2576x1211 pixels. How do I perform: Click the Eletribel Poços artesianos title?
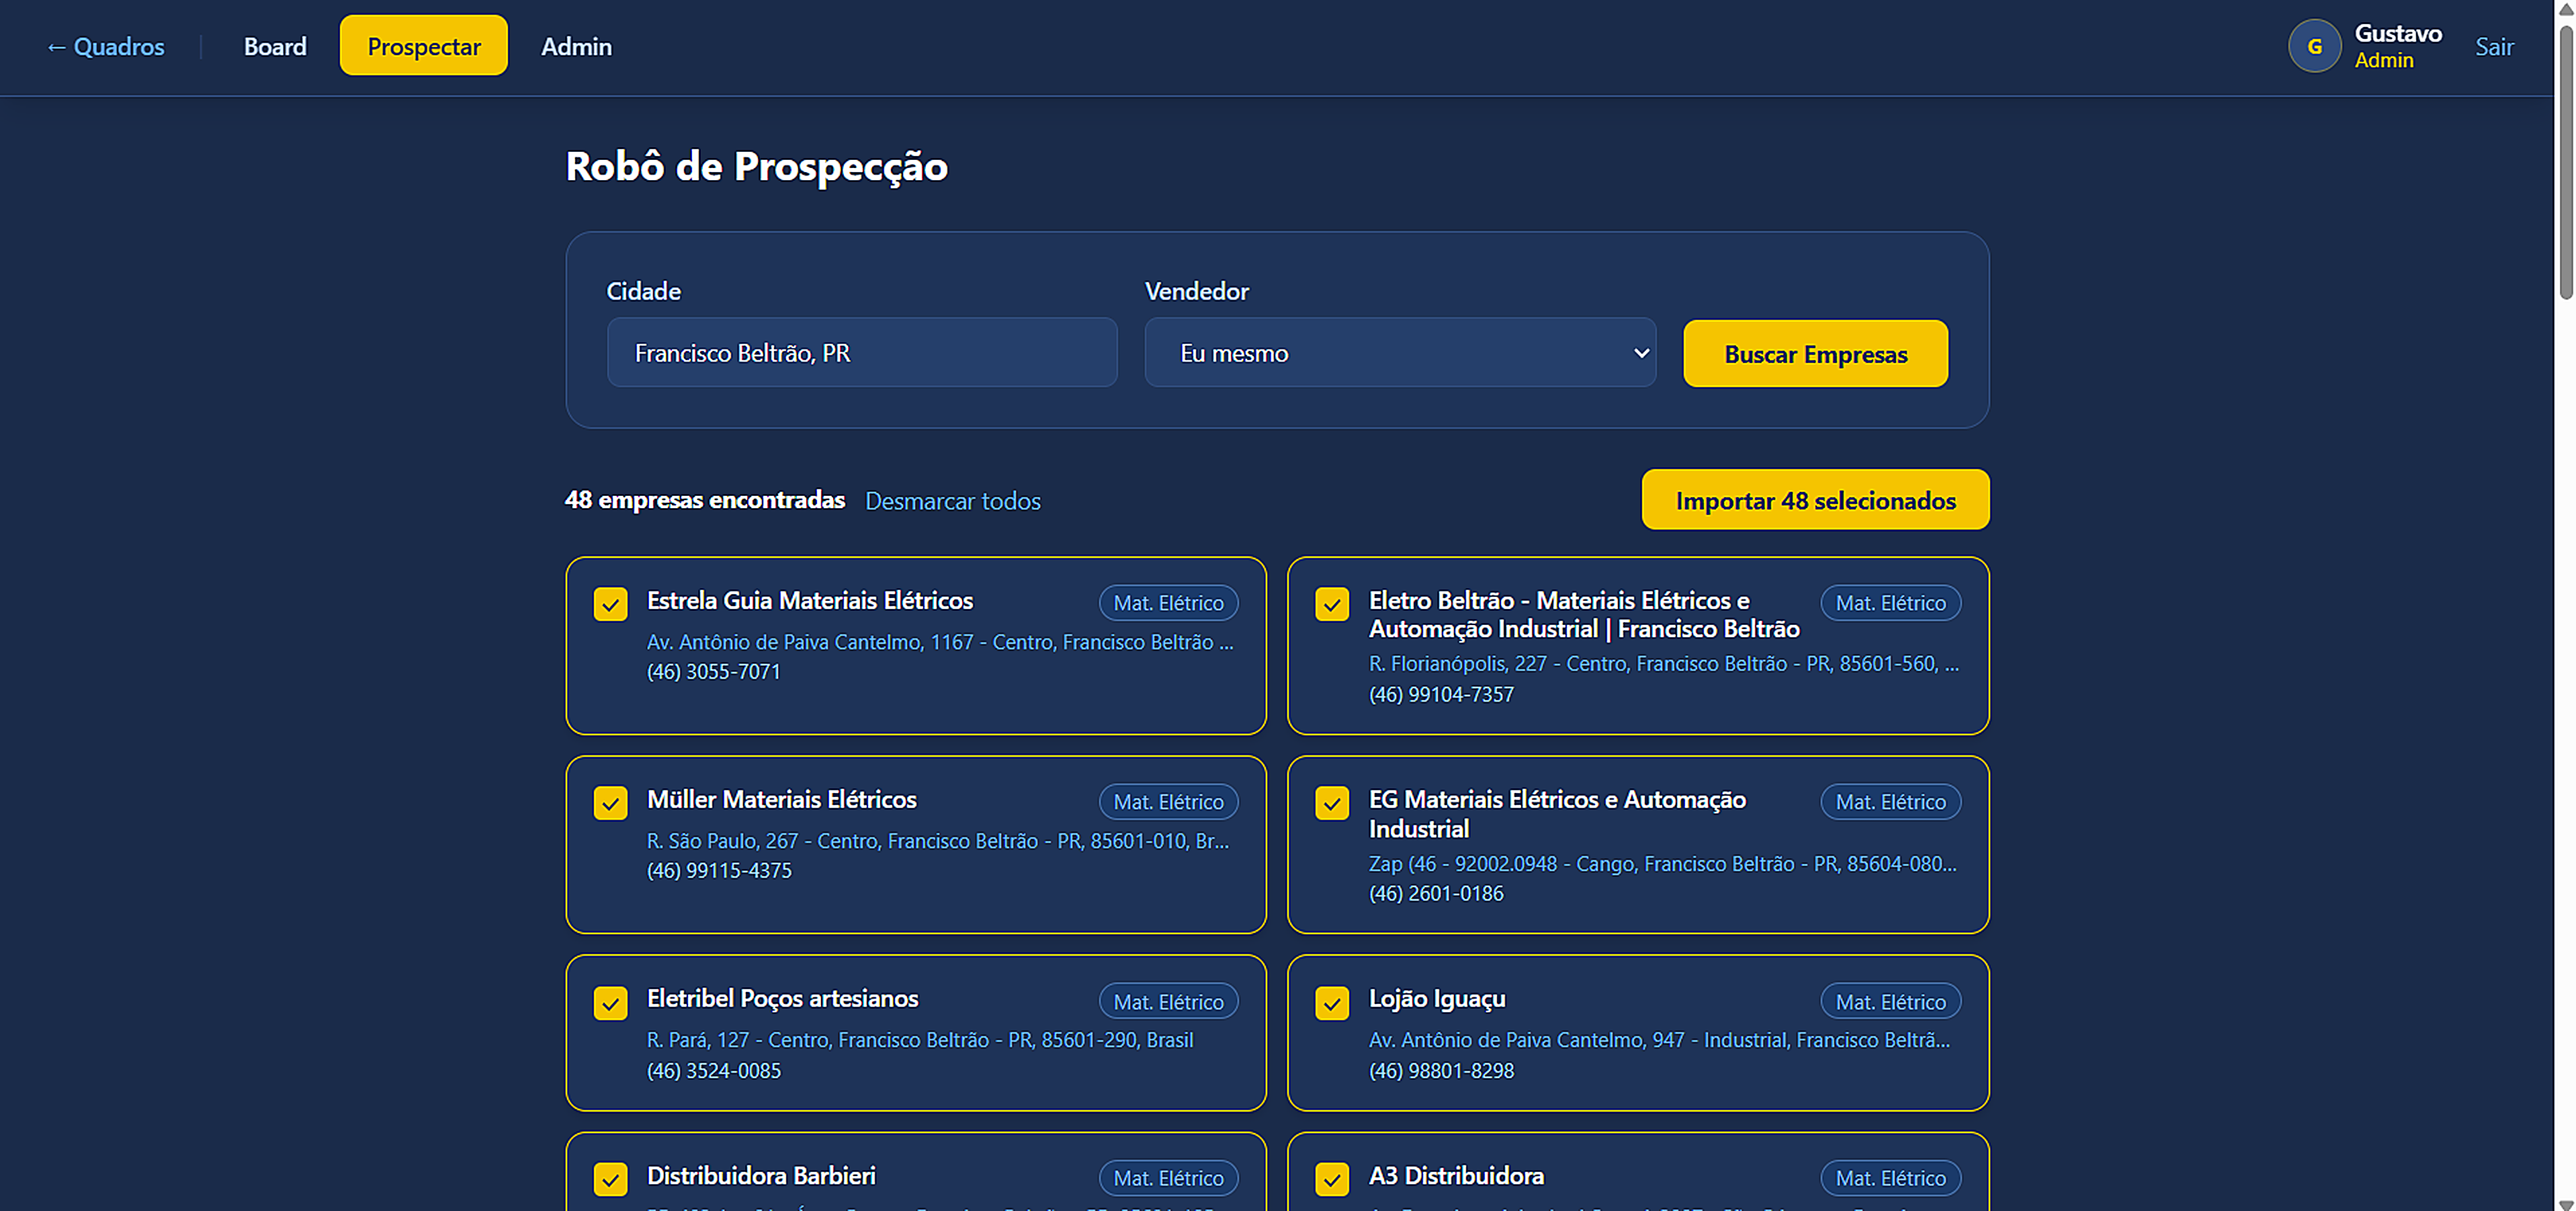[782, 999]
